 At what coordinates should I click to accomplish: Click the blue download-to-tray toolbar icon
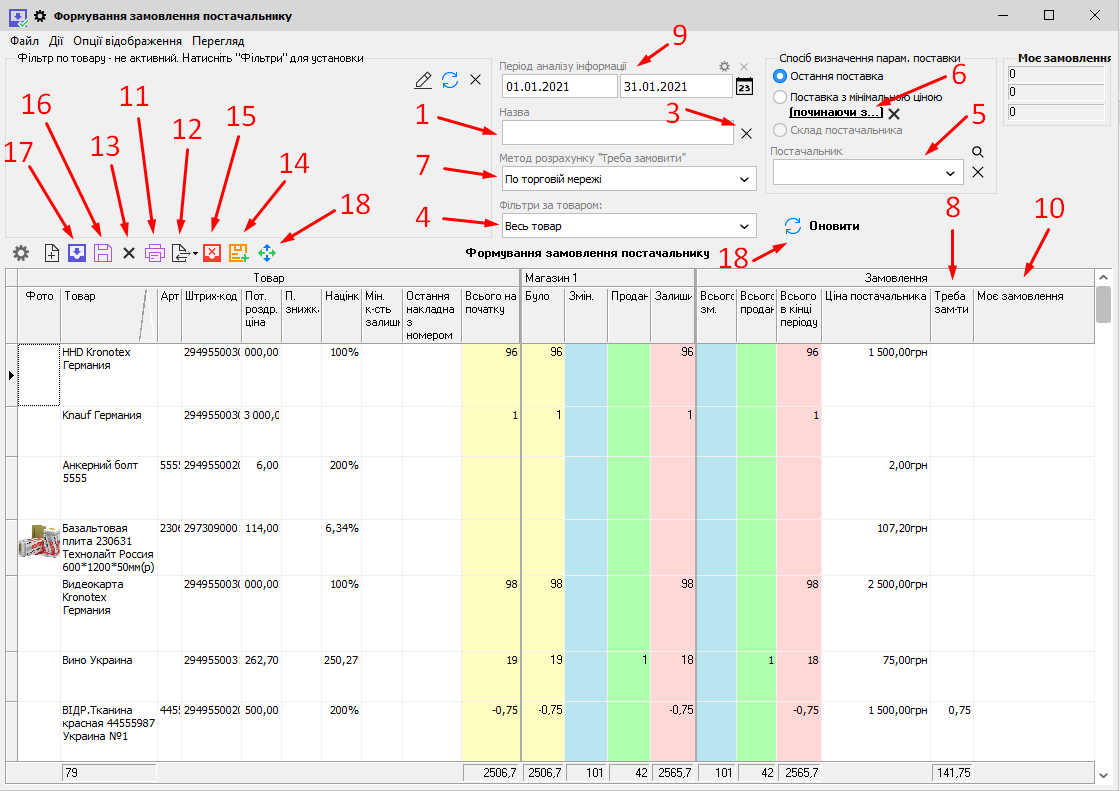77,253
